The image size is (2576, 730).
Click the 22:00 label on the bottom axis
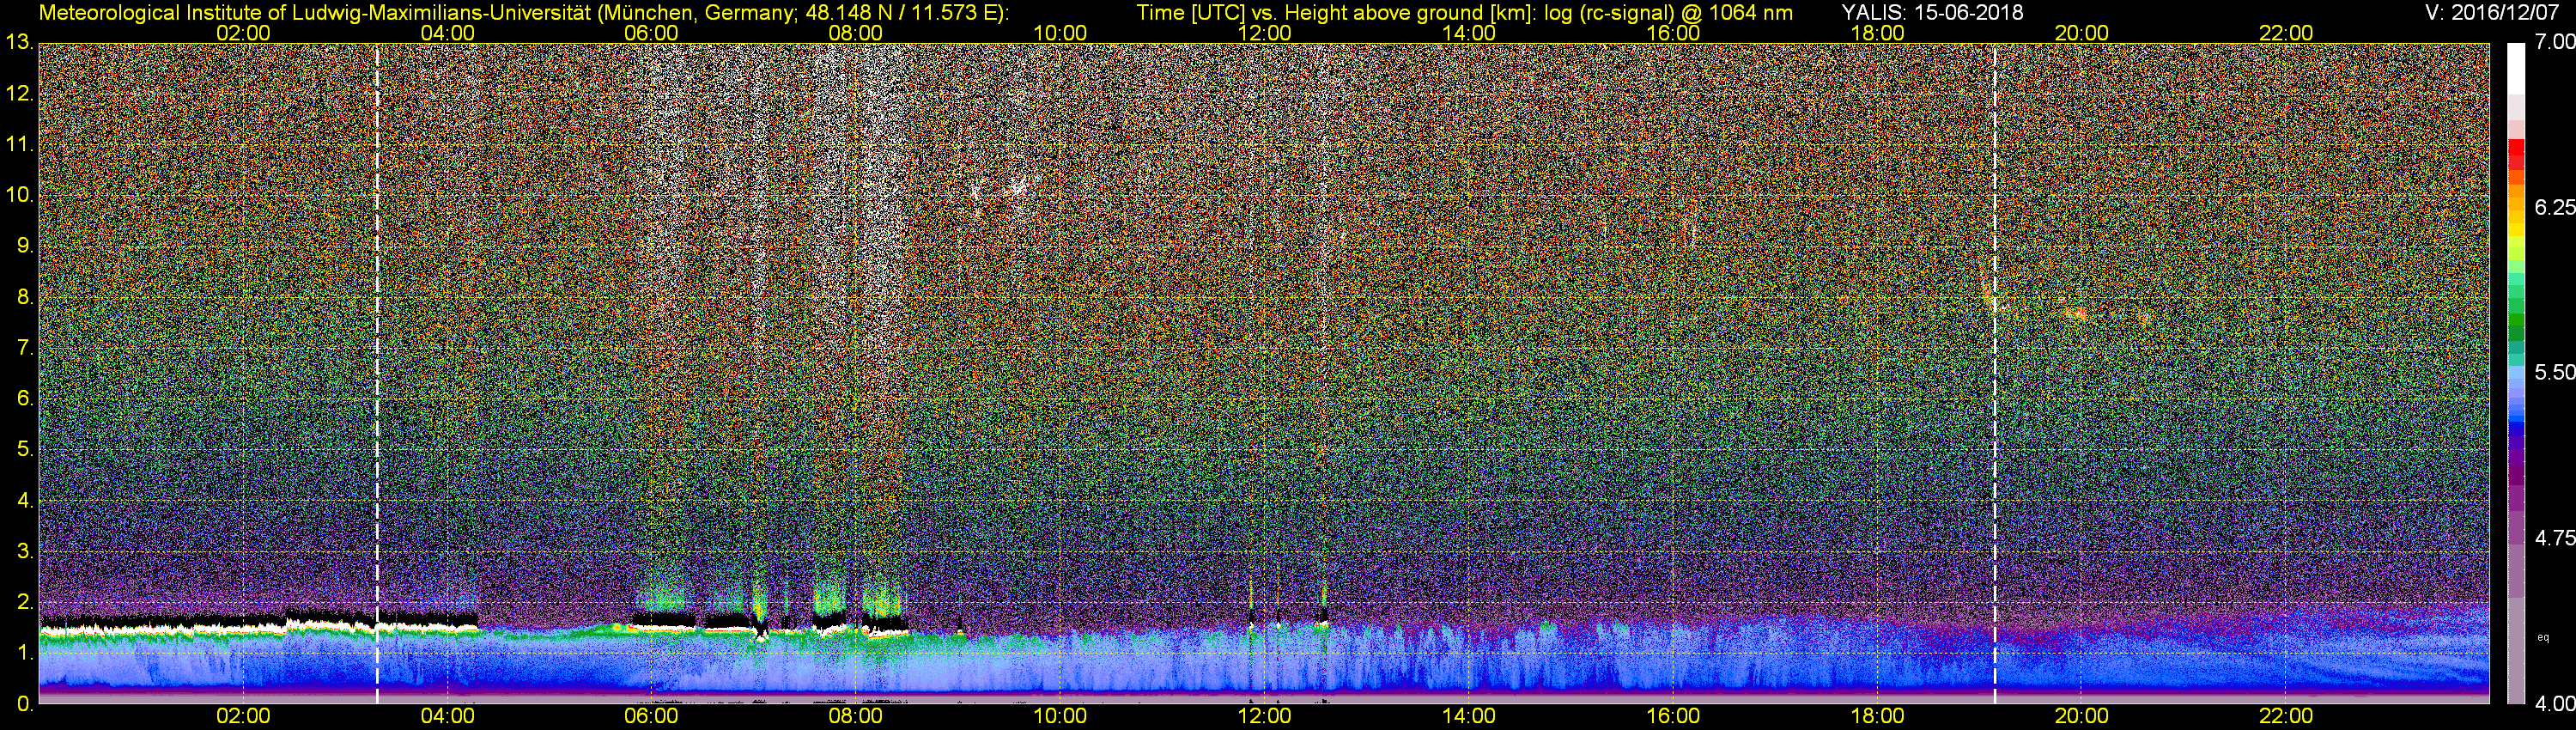tap(2286, 717)
